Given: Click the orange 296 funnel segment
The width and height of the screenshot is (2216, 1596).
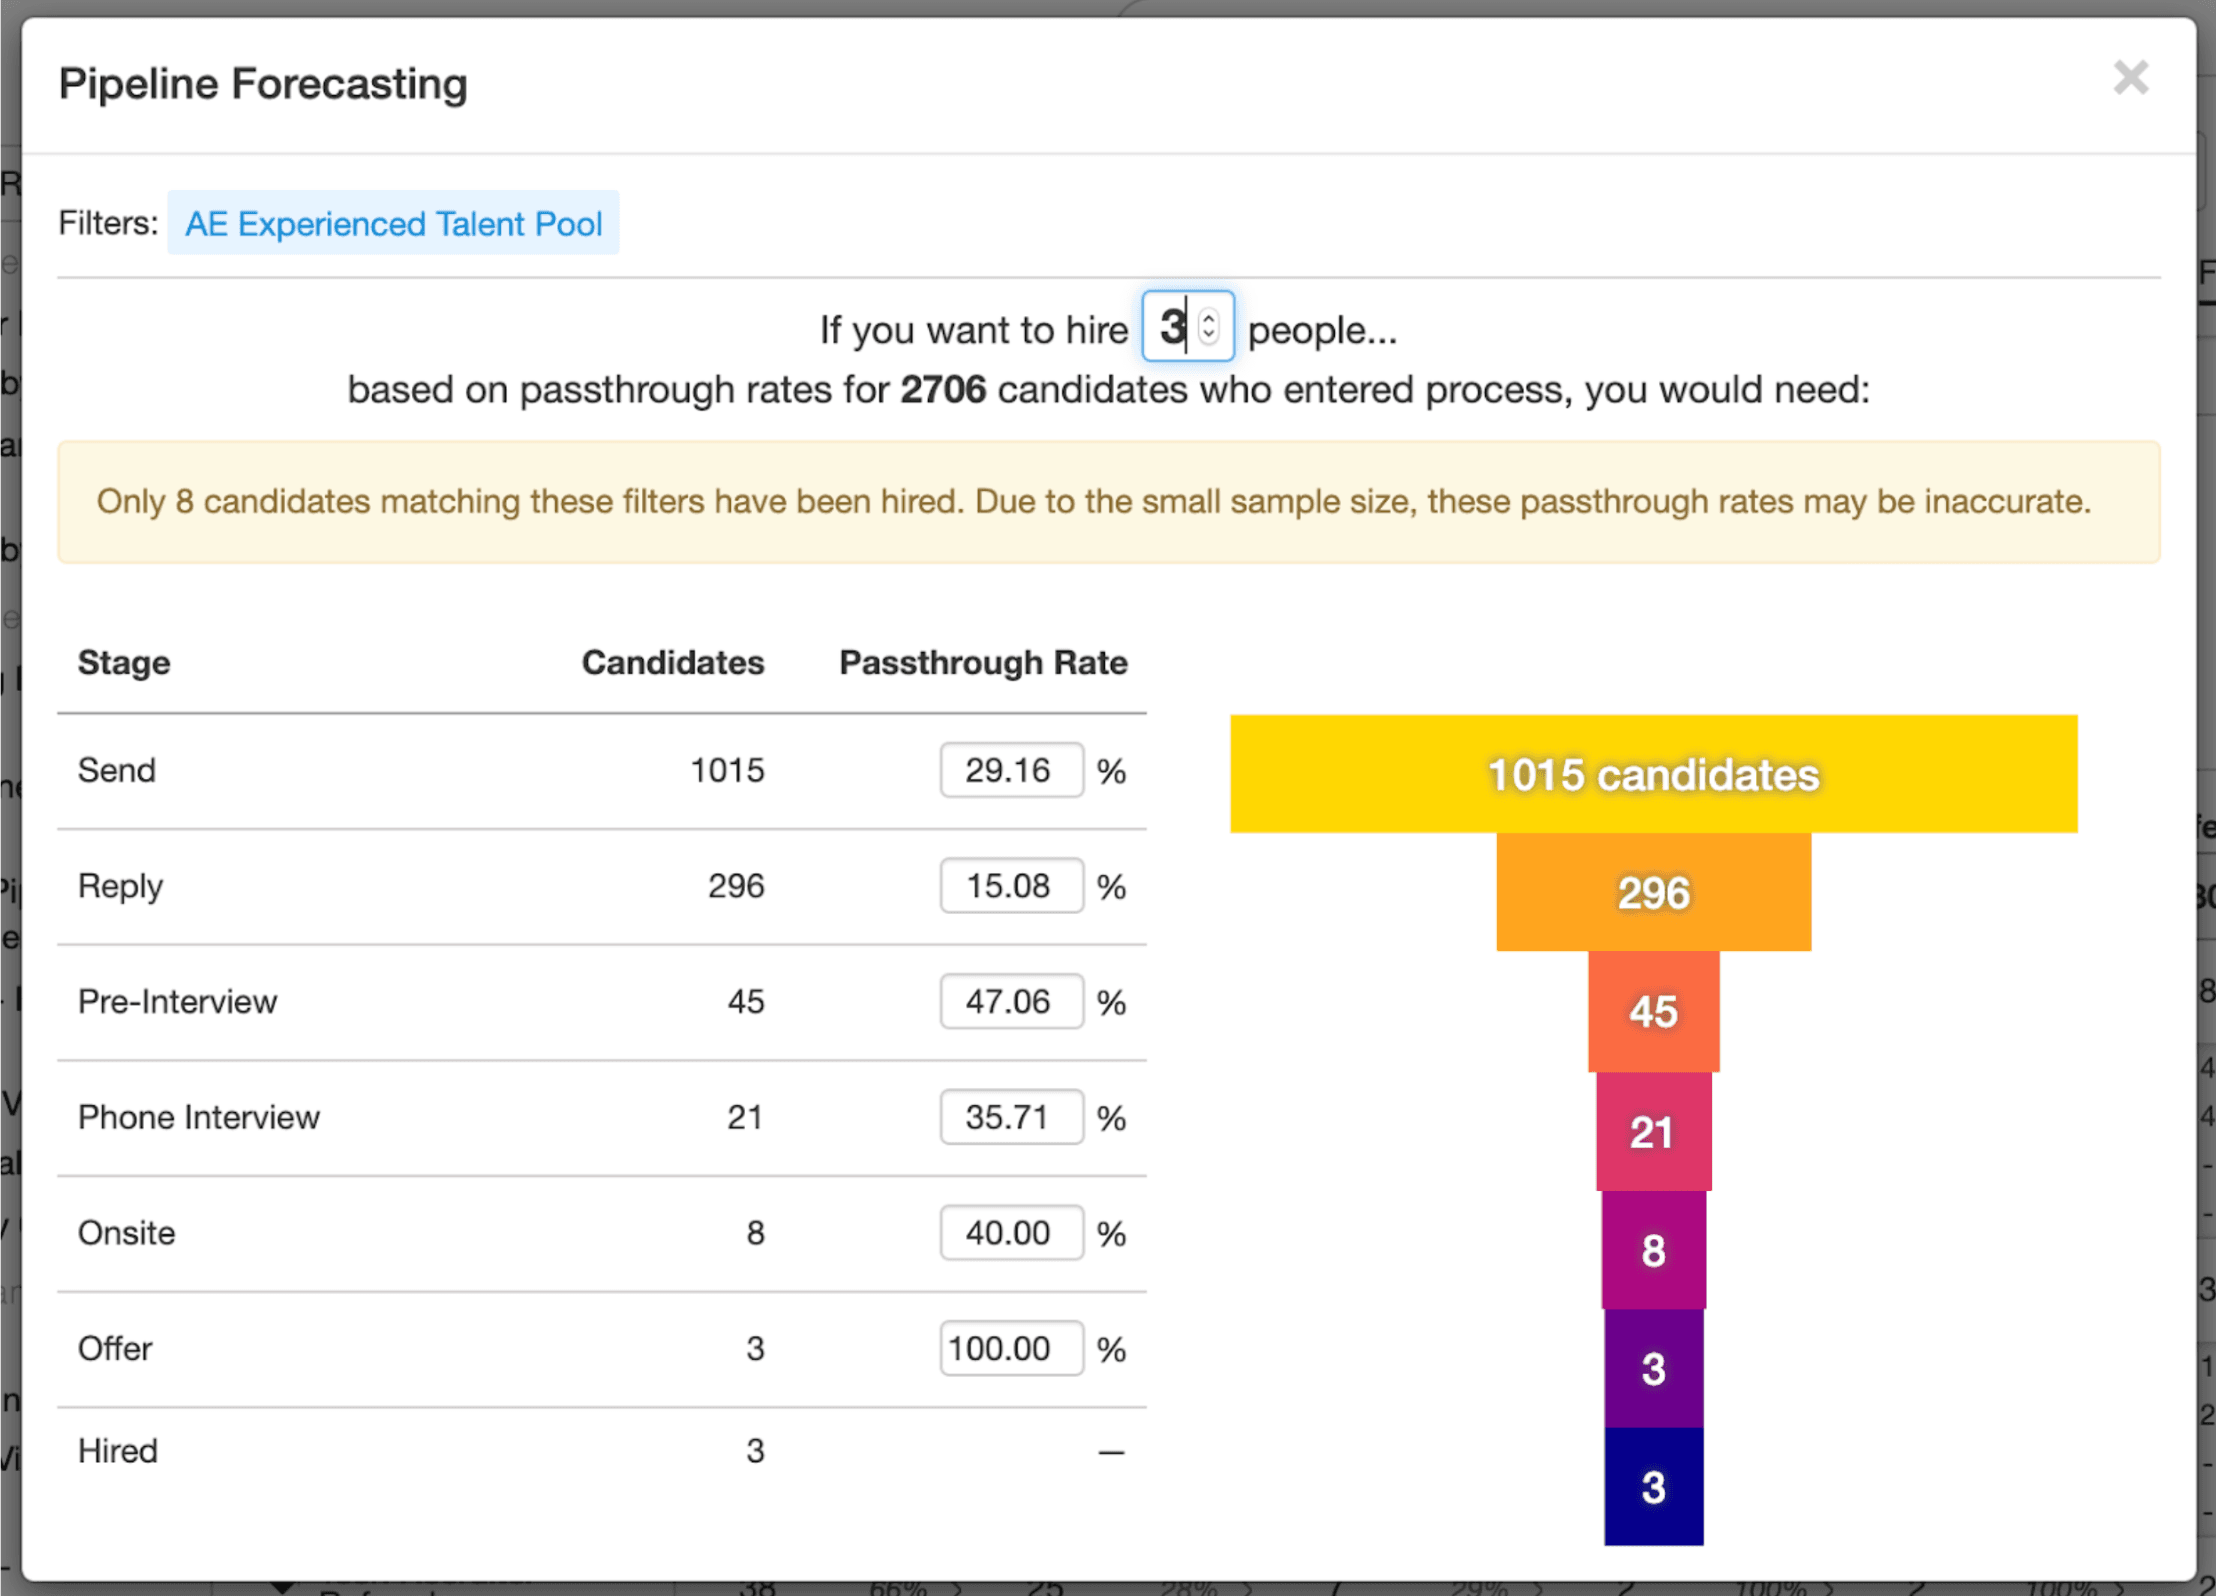Looking at the screenshot, I should point(1653,892).
